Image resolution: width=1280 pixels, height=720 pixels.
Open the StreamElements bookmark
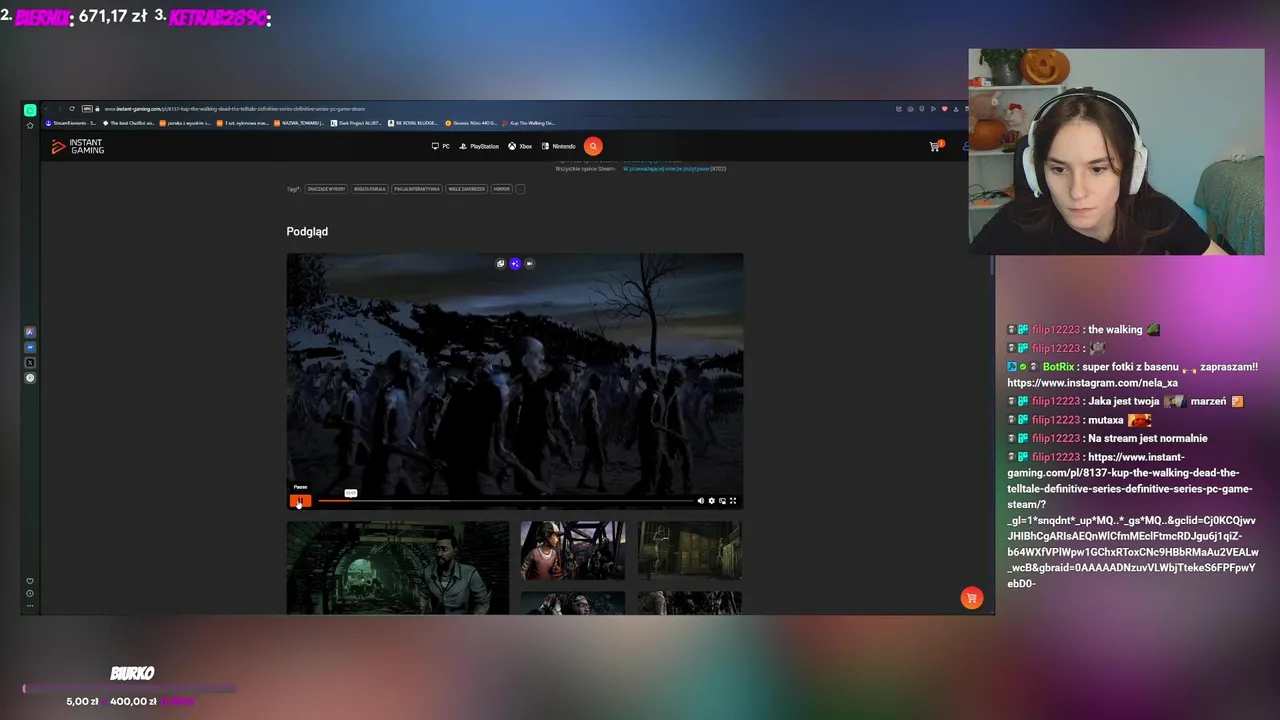[x=70, y=123]
